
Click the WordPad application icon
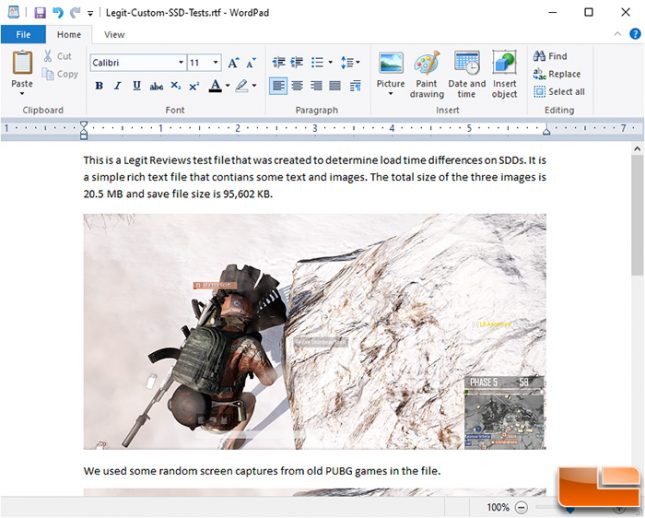tap(14, 12)
